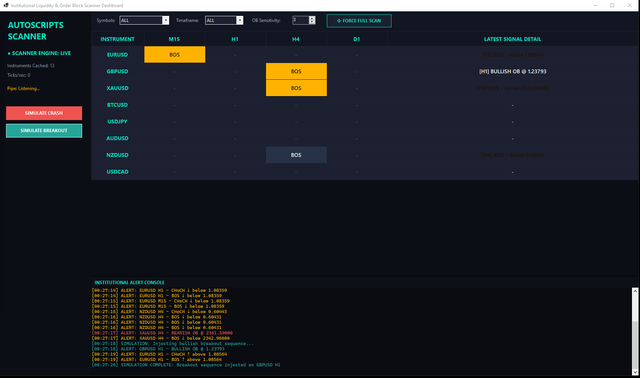Viewport: 640px width, 378px height.
Task: Click the M15 column header
Action: coord(174,39)
